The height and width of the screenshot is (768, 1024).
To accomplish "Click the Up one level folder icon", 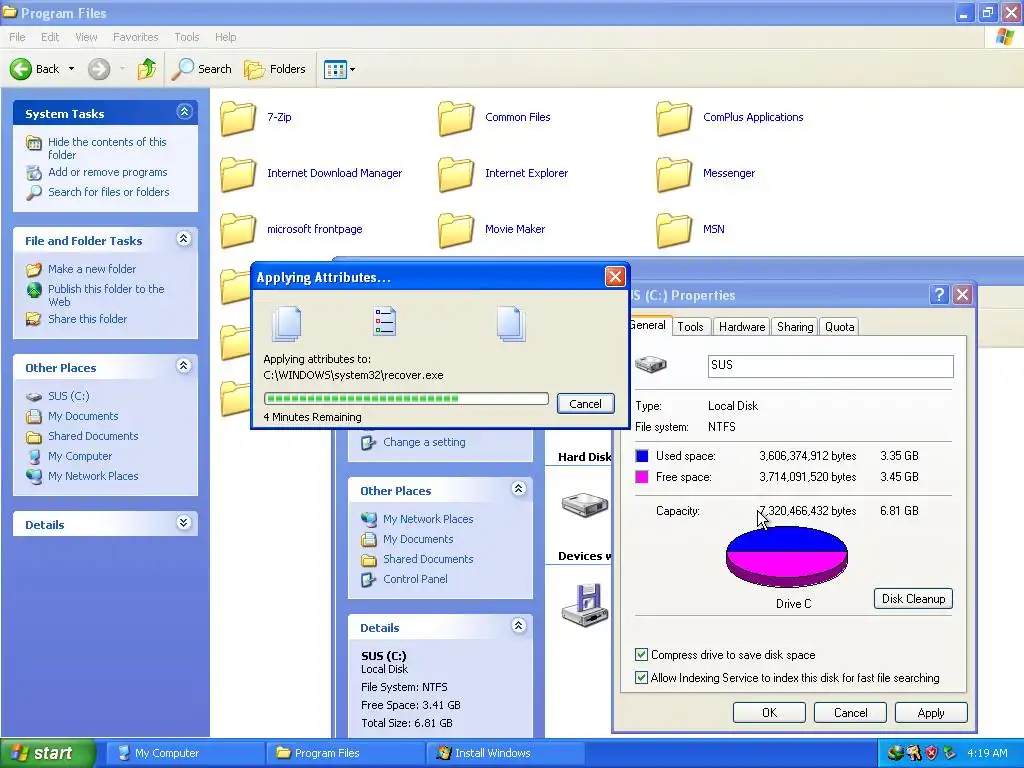I will click(147, 69).
